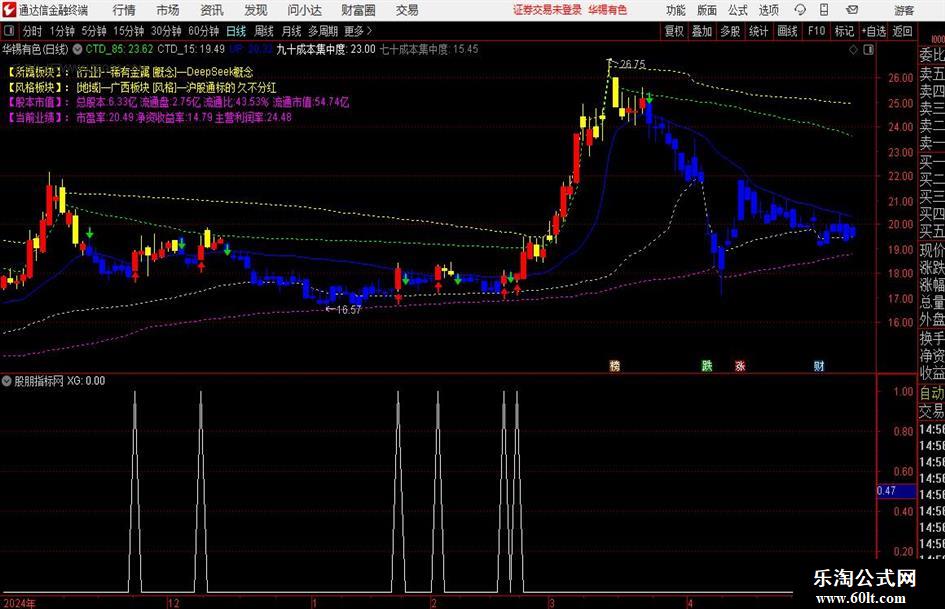Click the 统计 statistics button
945x609 pixels.
(758, 31)
